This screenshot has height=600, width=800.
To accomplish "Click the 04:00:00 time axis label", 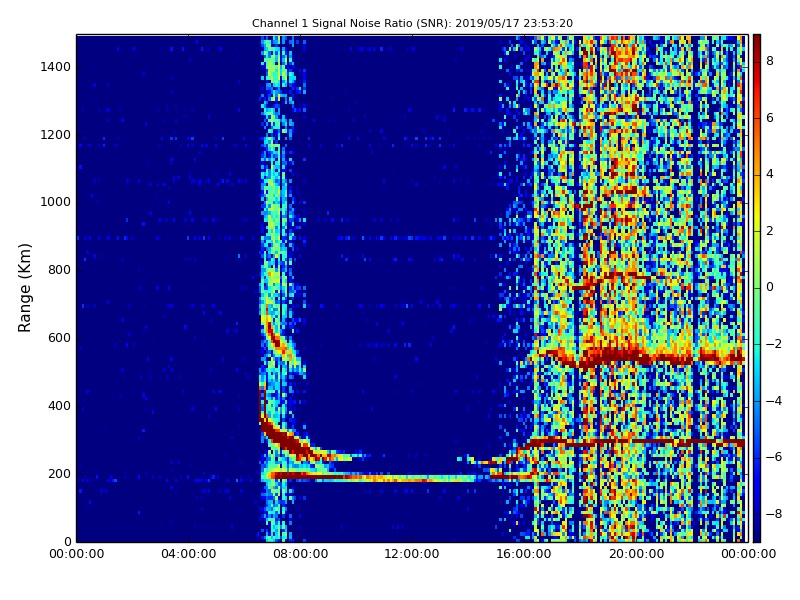I will [189, 554].
